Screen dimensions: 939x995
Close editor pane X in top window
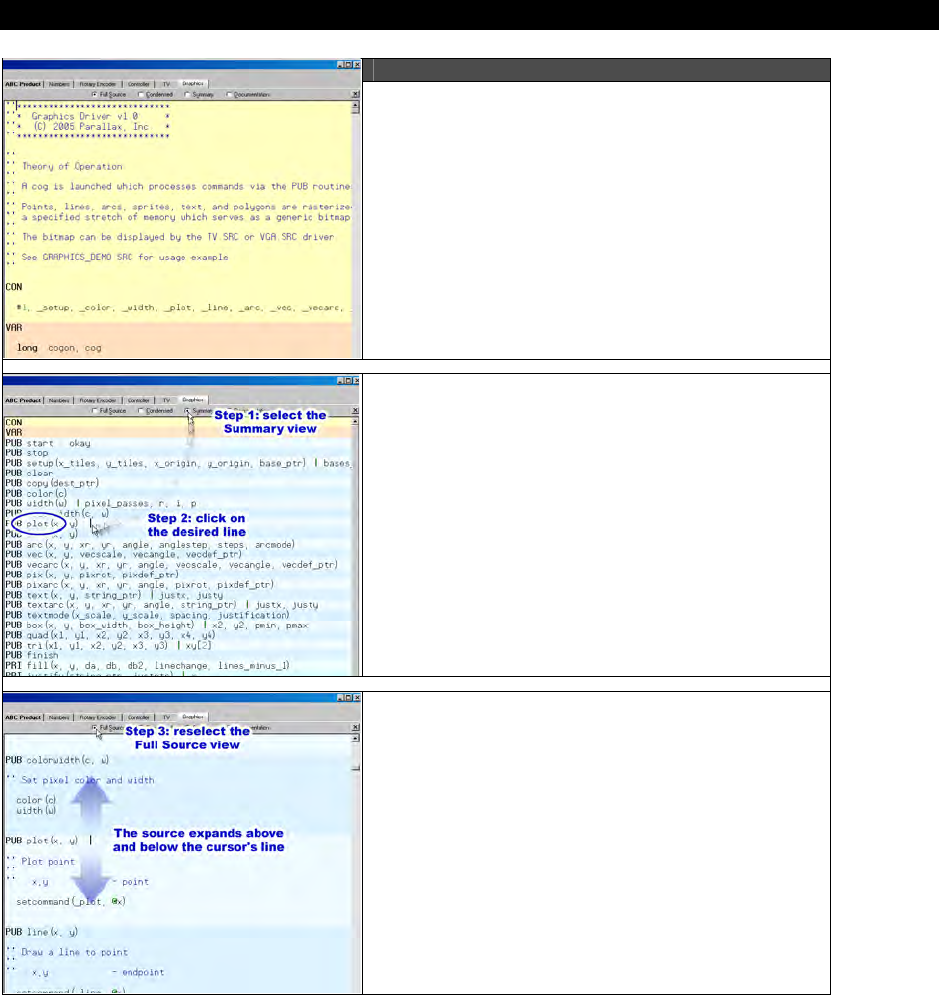(x=355, y=95)
